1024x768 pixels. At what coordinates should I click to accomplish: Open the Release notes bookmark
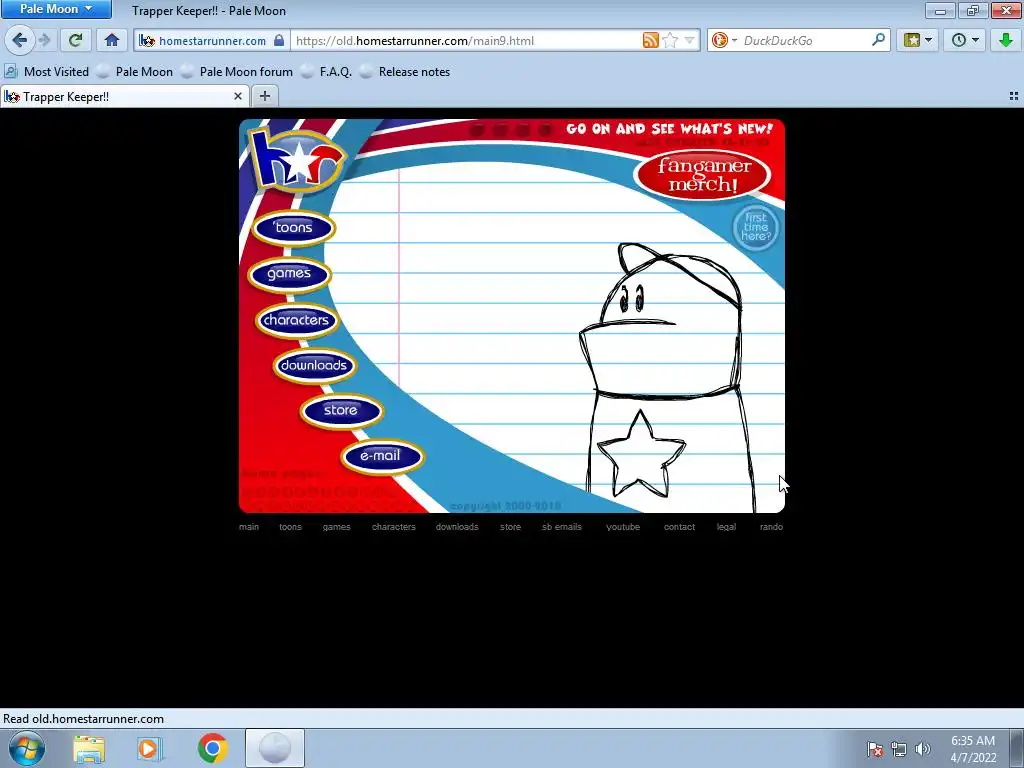pyautogui.click(x=405, y=72)
